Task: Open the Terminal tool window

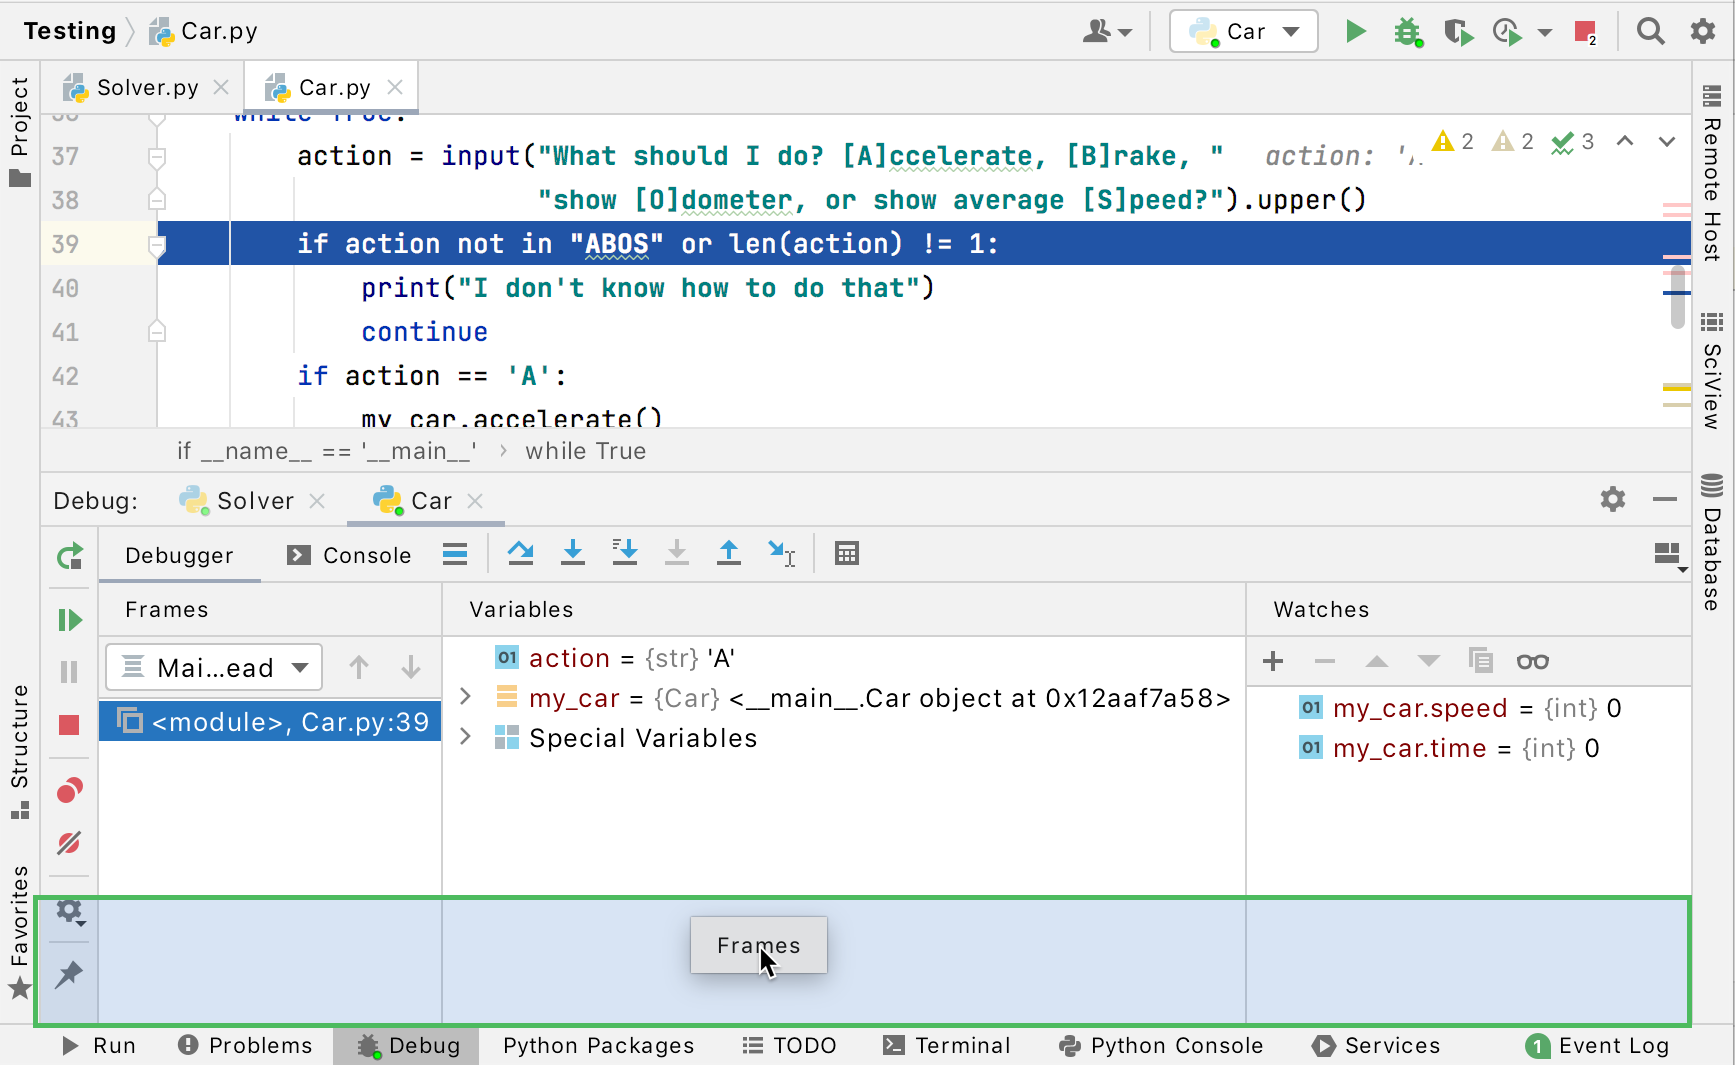Action: (x=947, y=1045)
